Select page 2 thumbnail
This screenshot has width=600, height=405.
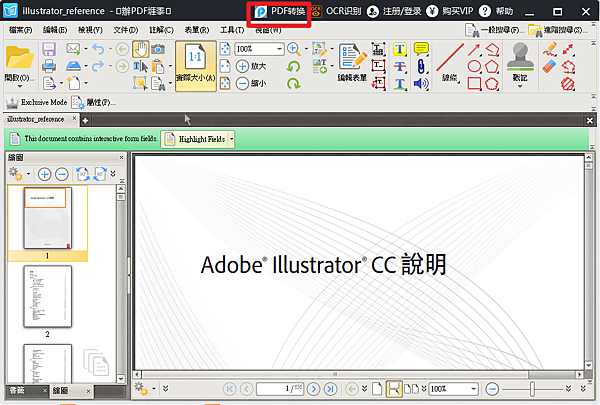click(47, 297)
